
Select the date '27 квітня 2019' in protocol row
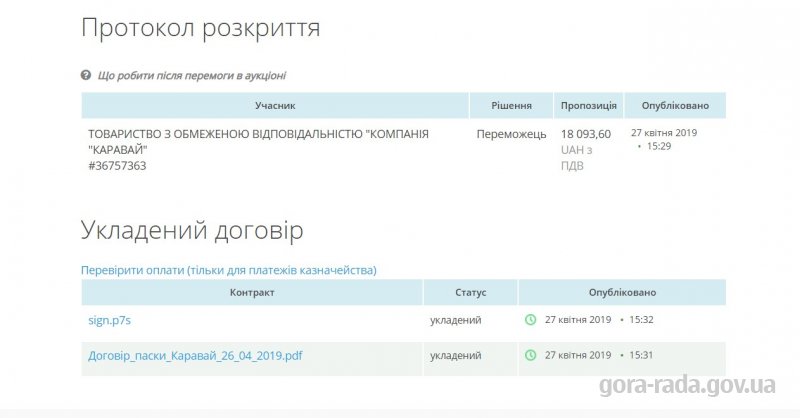664,133
